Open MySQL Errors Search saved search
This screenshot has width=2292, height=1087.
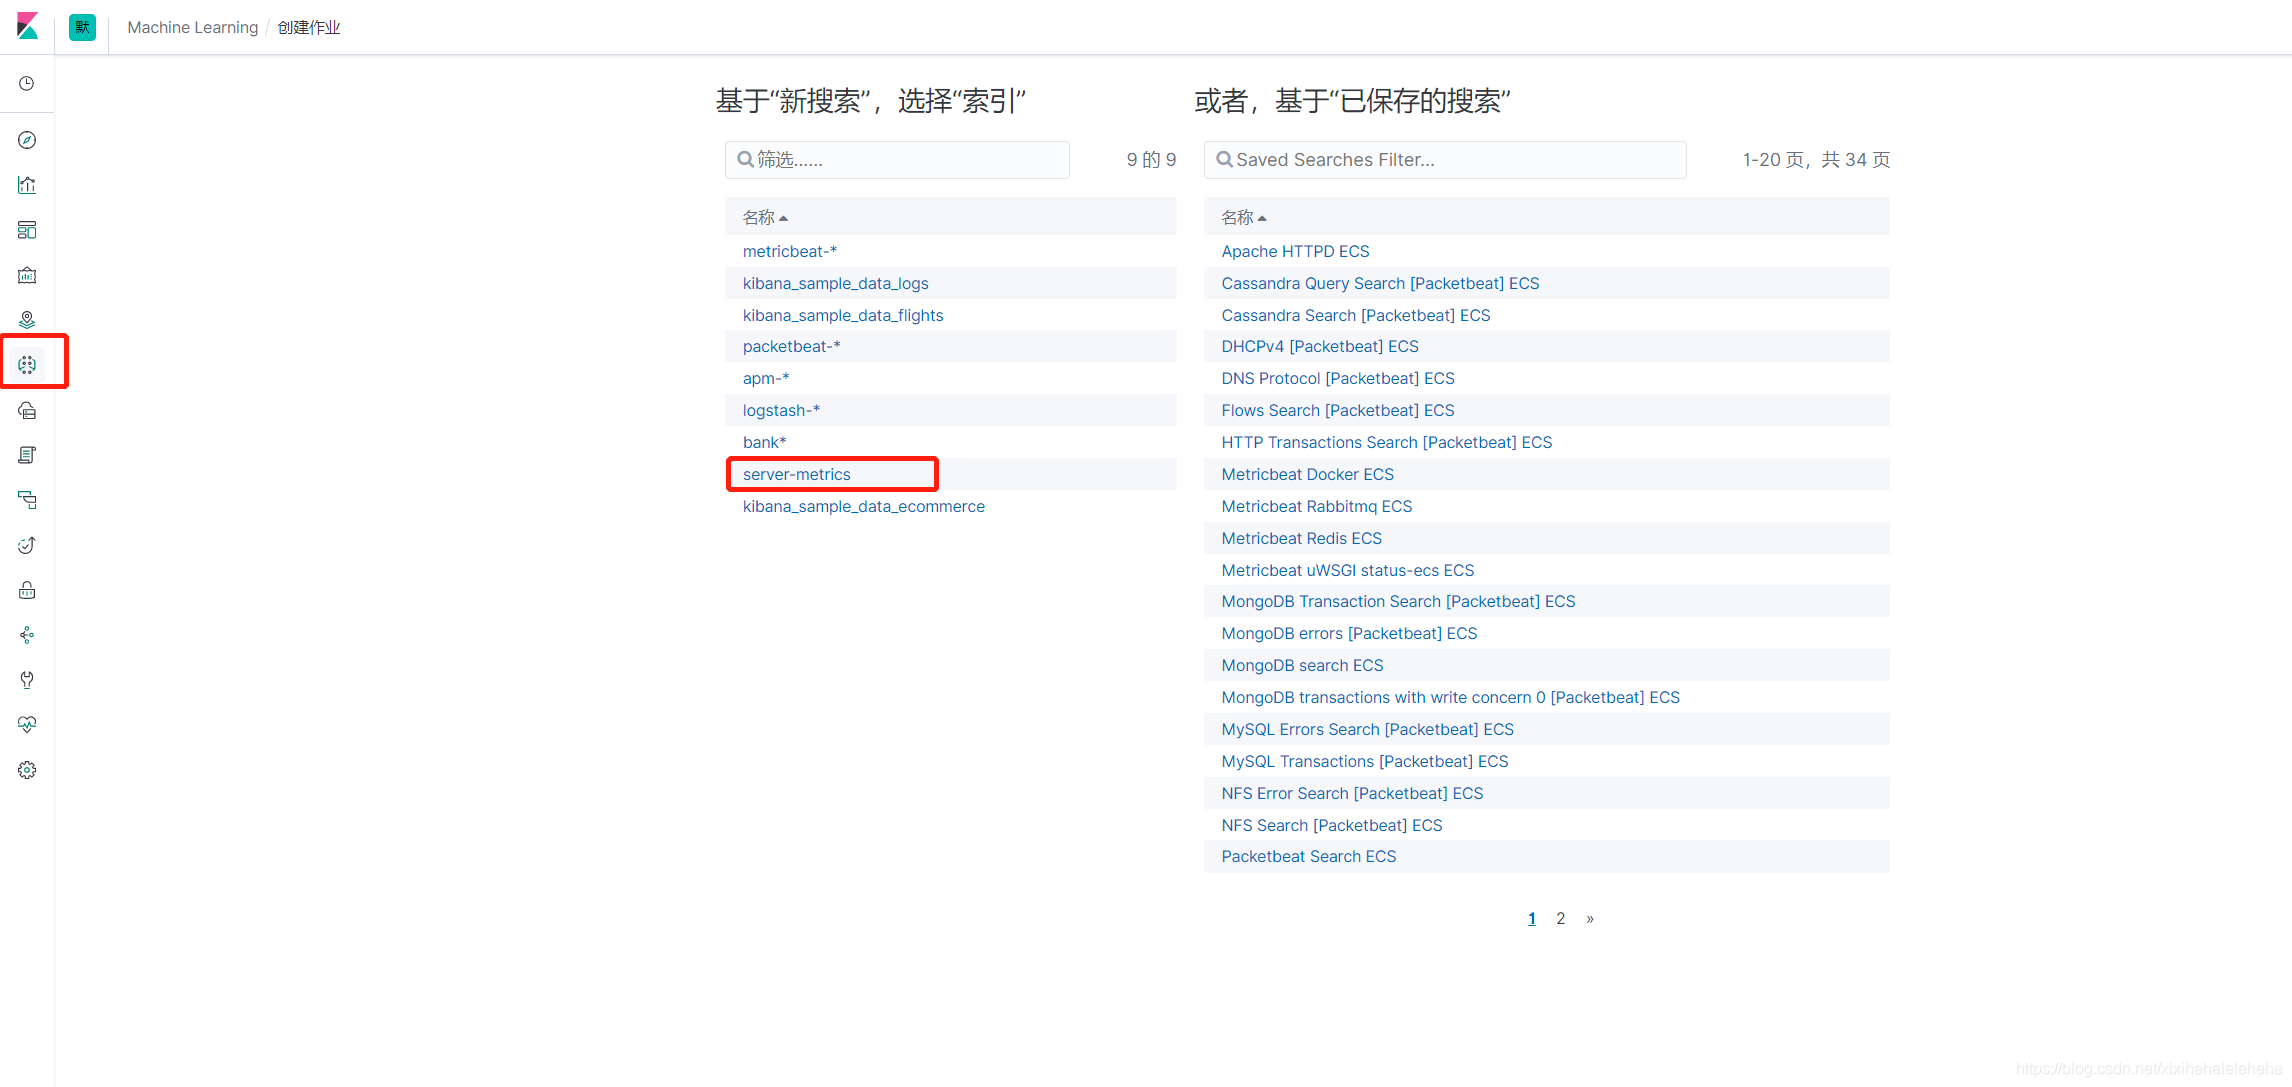click(x=1367, y=729)
